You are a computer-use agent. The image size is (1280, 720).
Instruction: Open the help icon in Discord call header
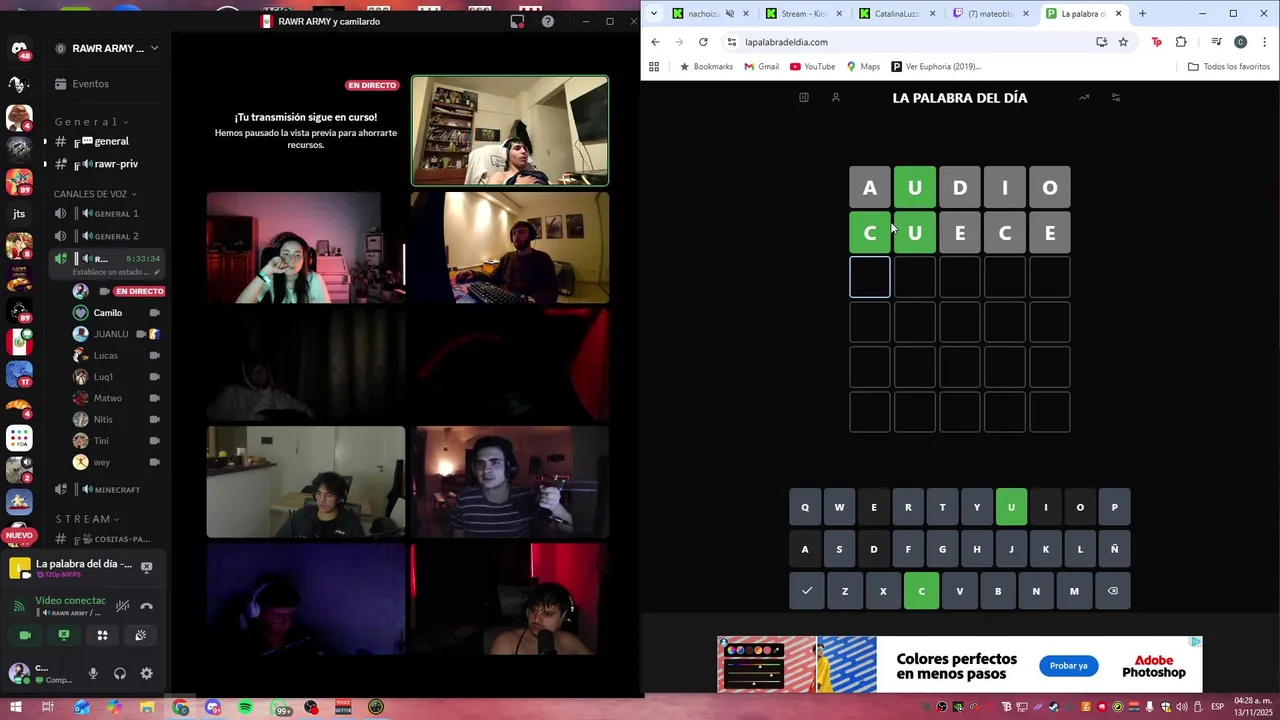click(548, 21)
